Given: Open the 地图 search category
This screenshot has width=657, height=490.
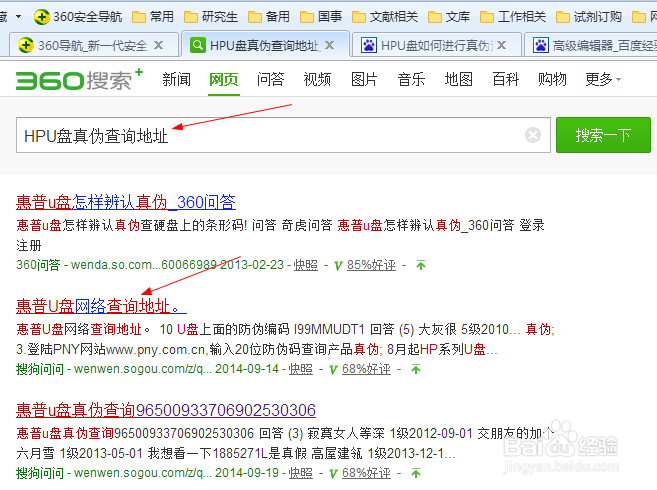Looking at the screenshot, I should [x=458, y=79].
